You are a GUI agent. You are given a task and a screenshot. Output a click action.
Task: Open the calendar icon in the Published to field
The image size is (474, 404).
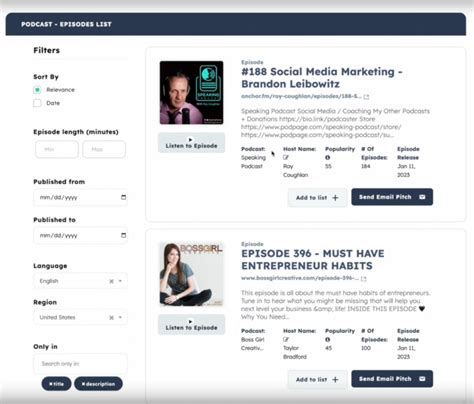click(123, 235)
